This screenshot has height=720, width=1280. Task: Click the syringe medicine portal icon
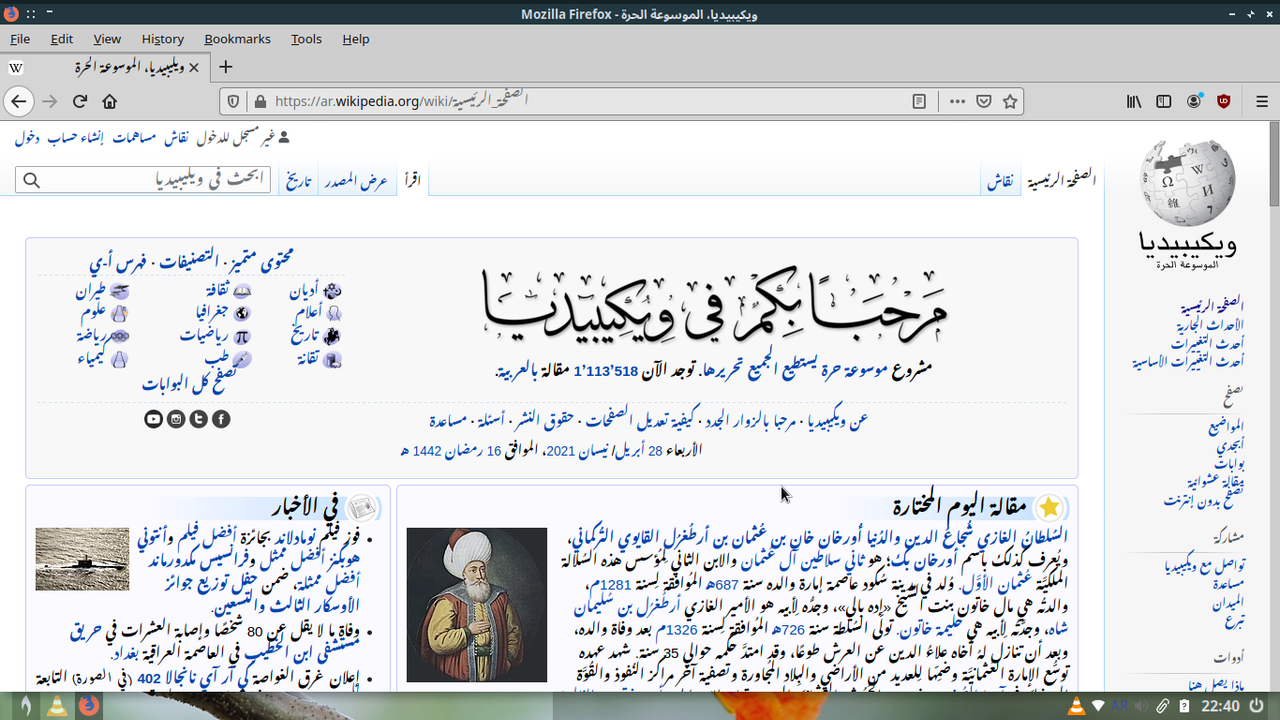click(242, 358)
